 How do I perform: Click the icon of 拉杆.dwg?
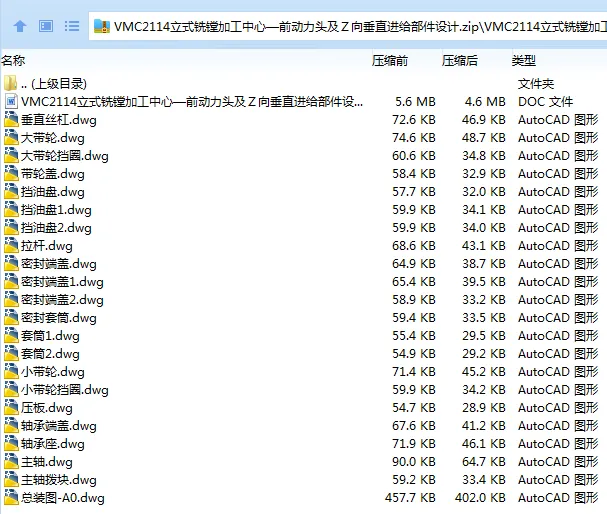pyautogui.click(x=11, y=246)
